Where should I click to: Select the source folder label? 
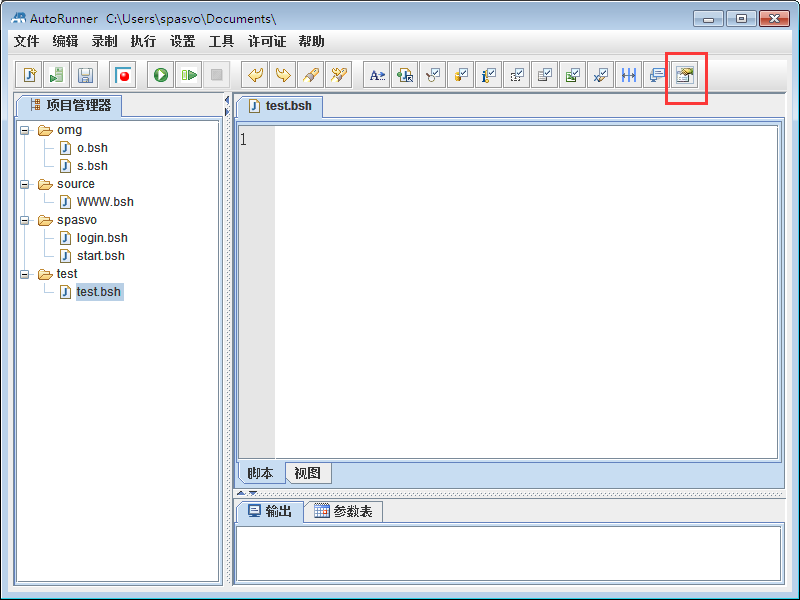(76, 184)
